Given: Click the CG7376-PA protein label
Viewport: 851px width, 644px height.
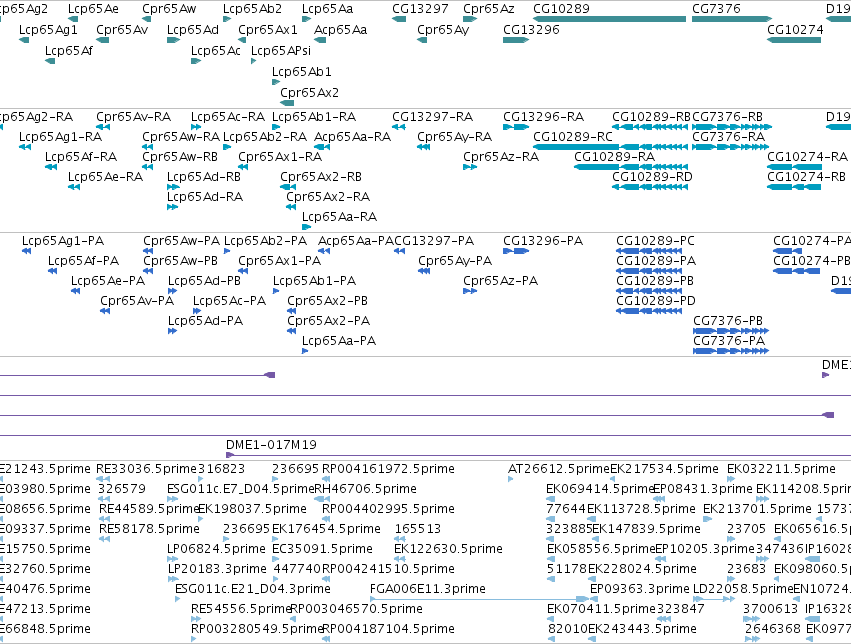Looking at the screenshot, I should point(729,341).
